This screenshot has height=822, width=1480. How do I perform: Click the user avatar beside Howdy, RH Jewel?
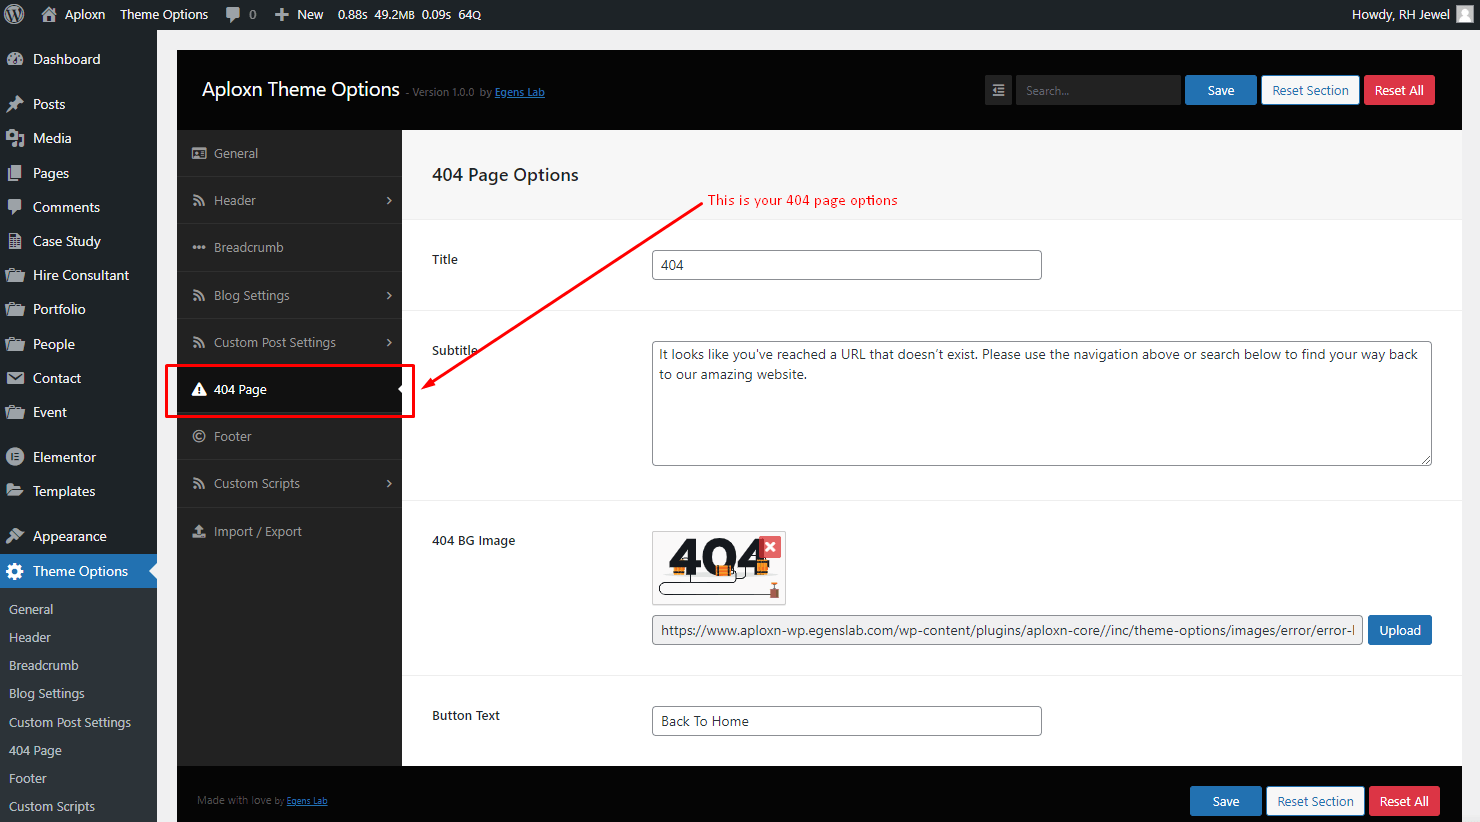click(x=1465, y=14)
